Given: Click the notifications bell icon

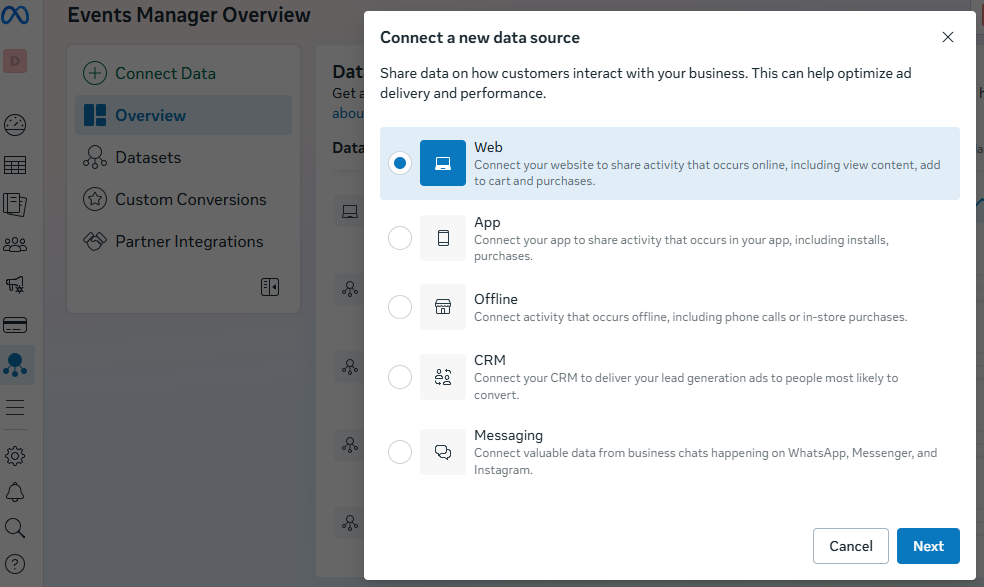Looking at the screenshot, I should tap(15, 492).
